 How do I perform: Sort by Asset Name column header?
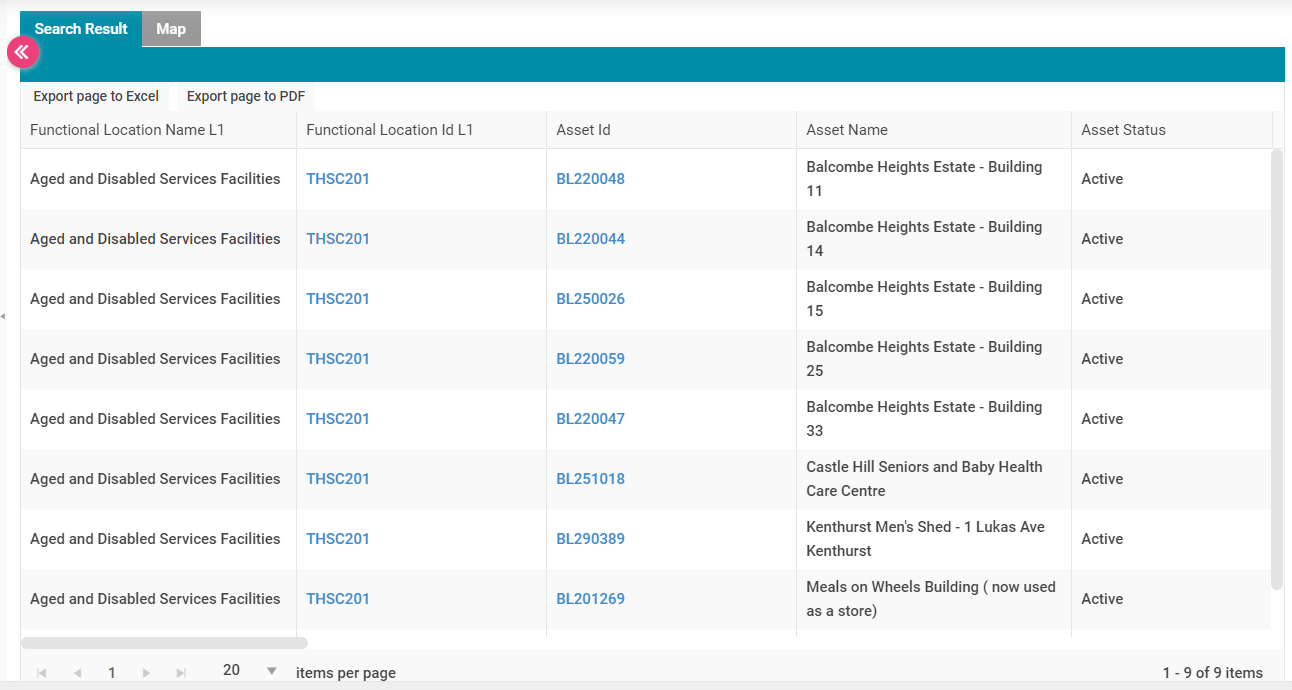[847, 130]
